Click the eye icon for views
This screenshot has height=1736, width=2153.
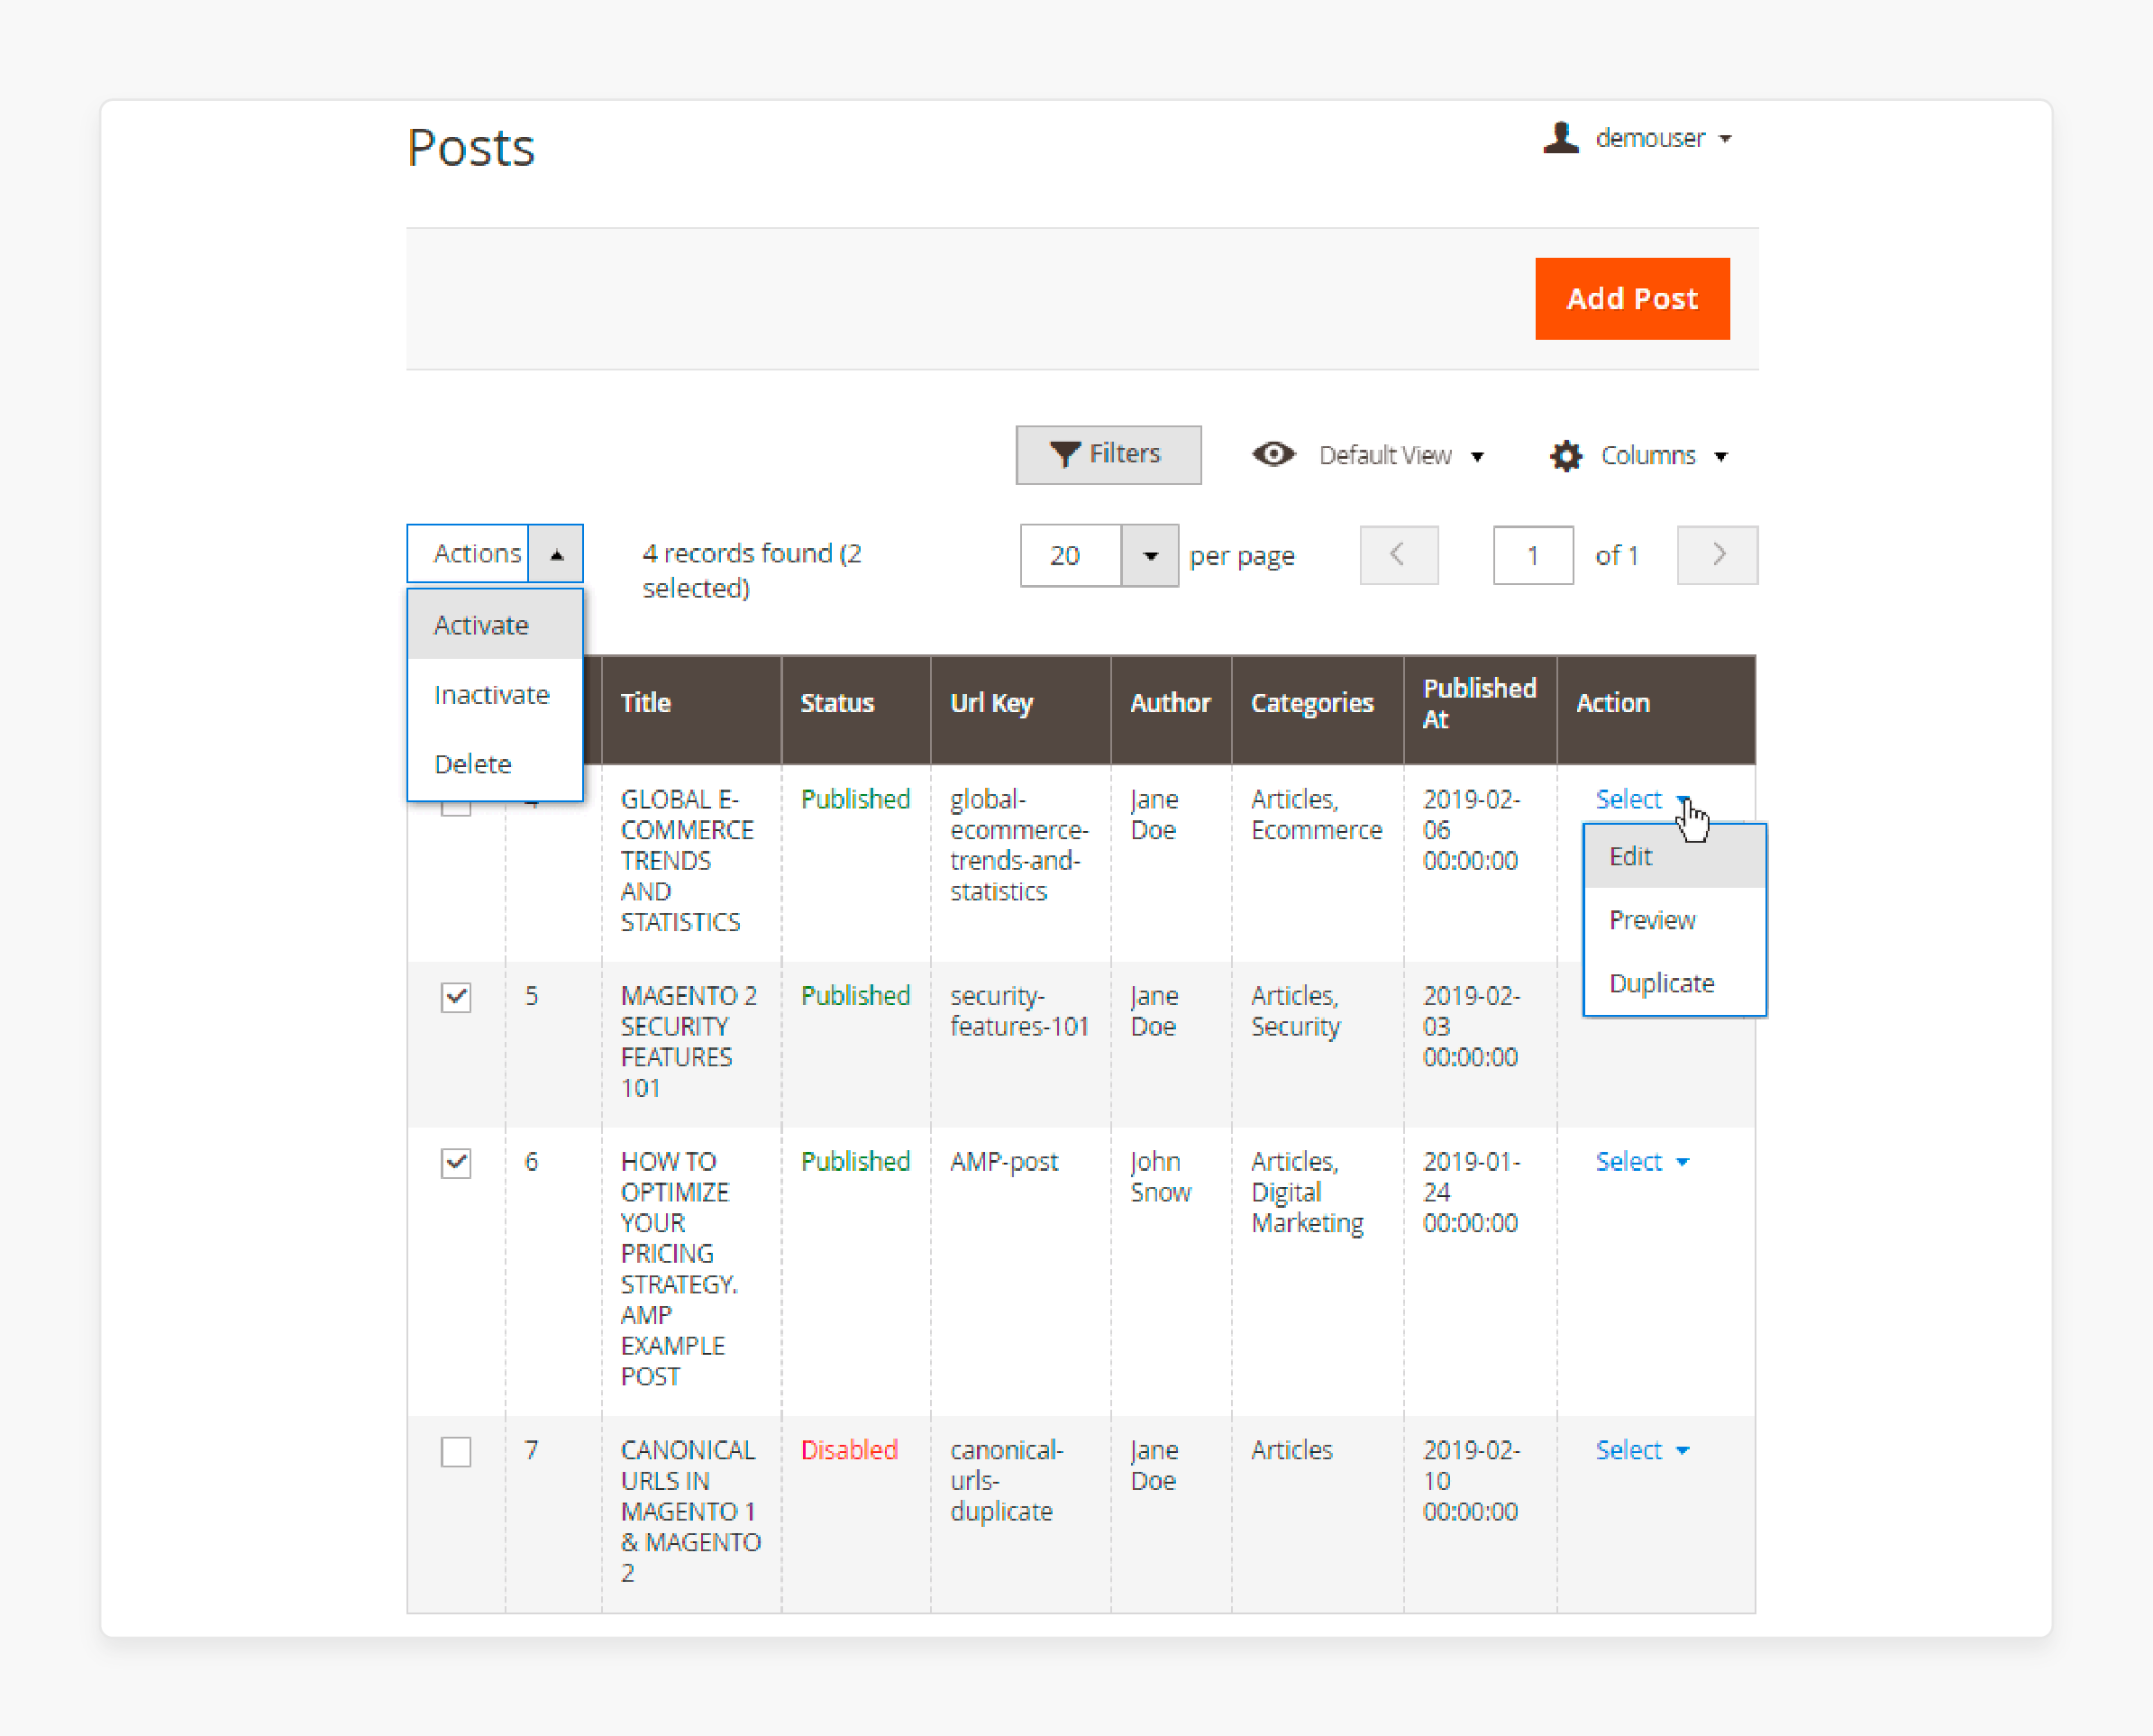tap(1273, 454)
